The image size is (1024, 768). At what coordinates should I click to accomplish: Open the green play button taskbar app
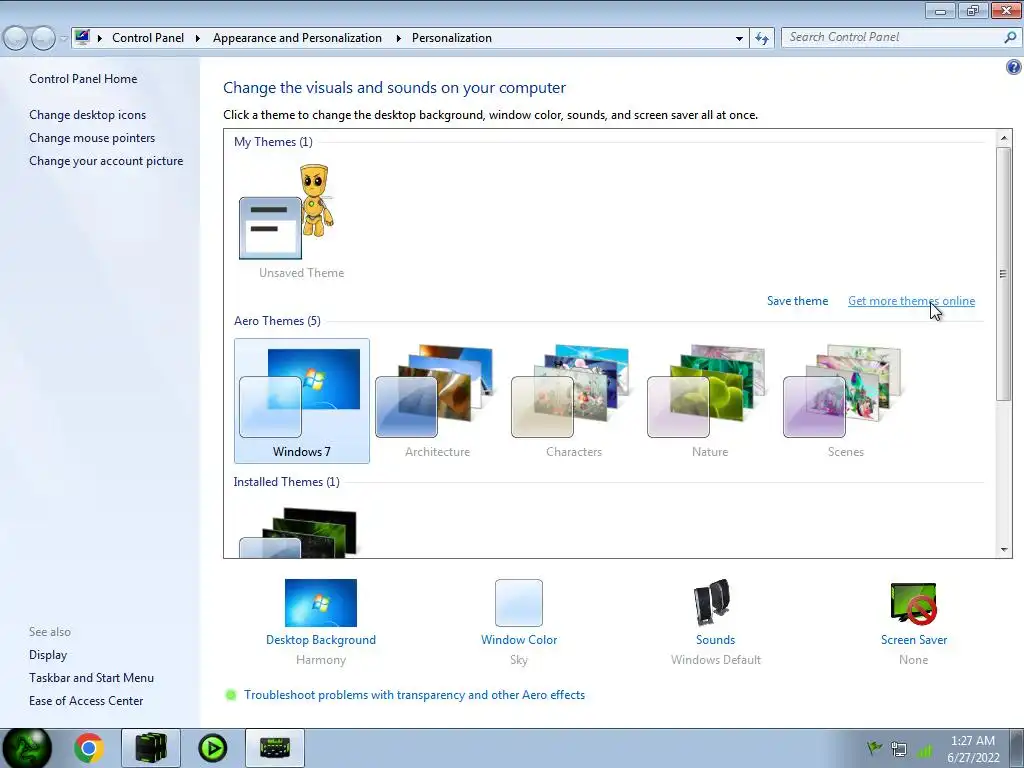[x=213, y=748]
